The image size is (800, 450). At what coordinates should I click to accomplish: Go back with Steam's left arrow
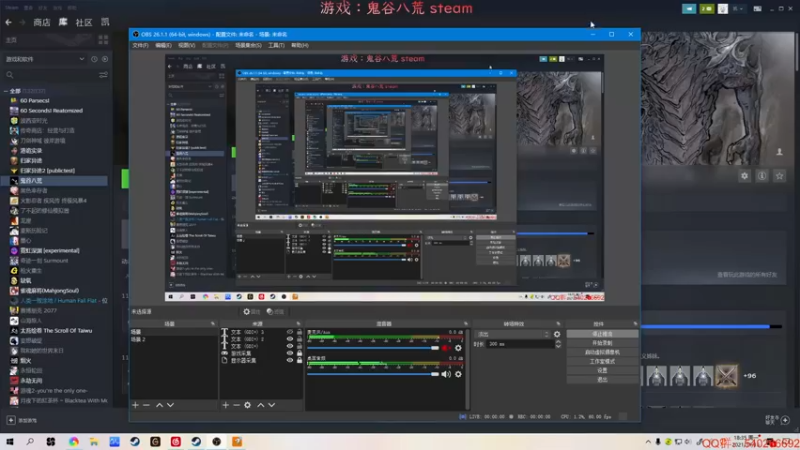tap(9, 22)
